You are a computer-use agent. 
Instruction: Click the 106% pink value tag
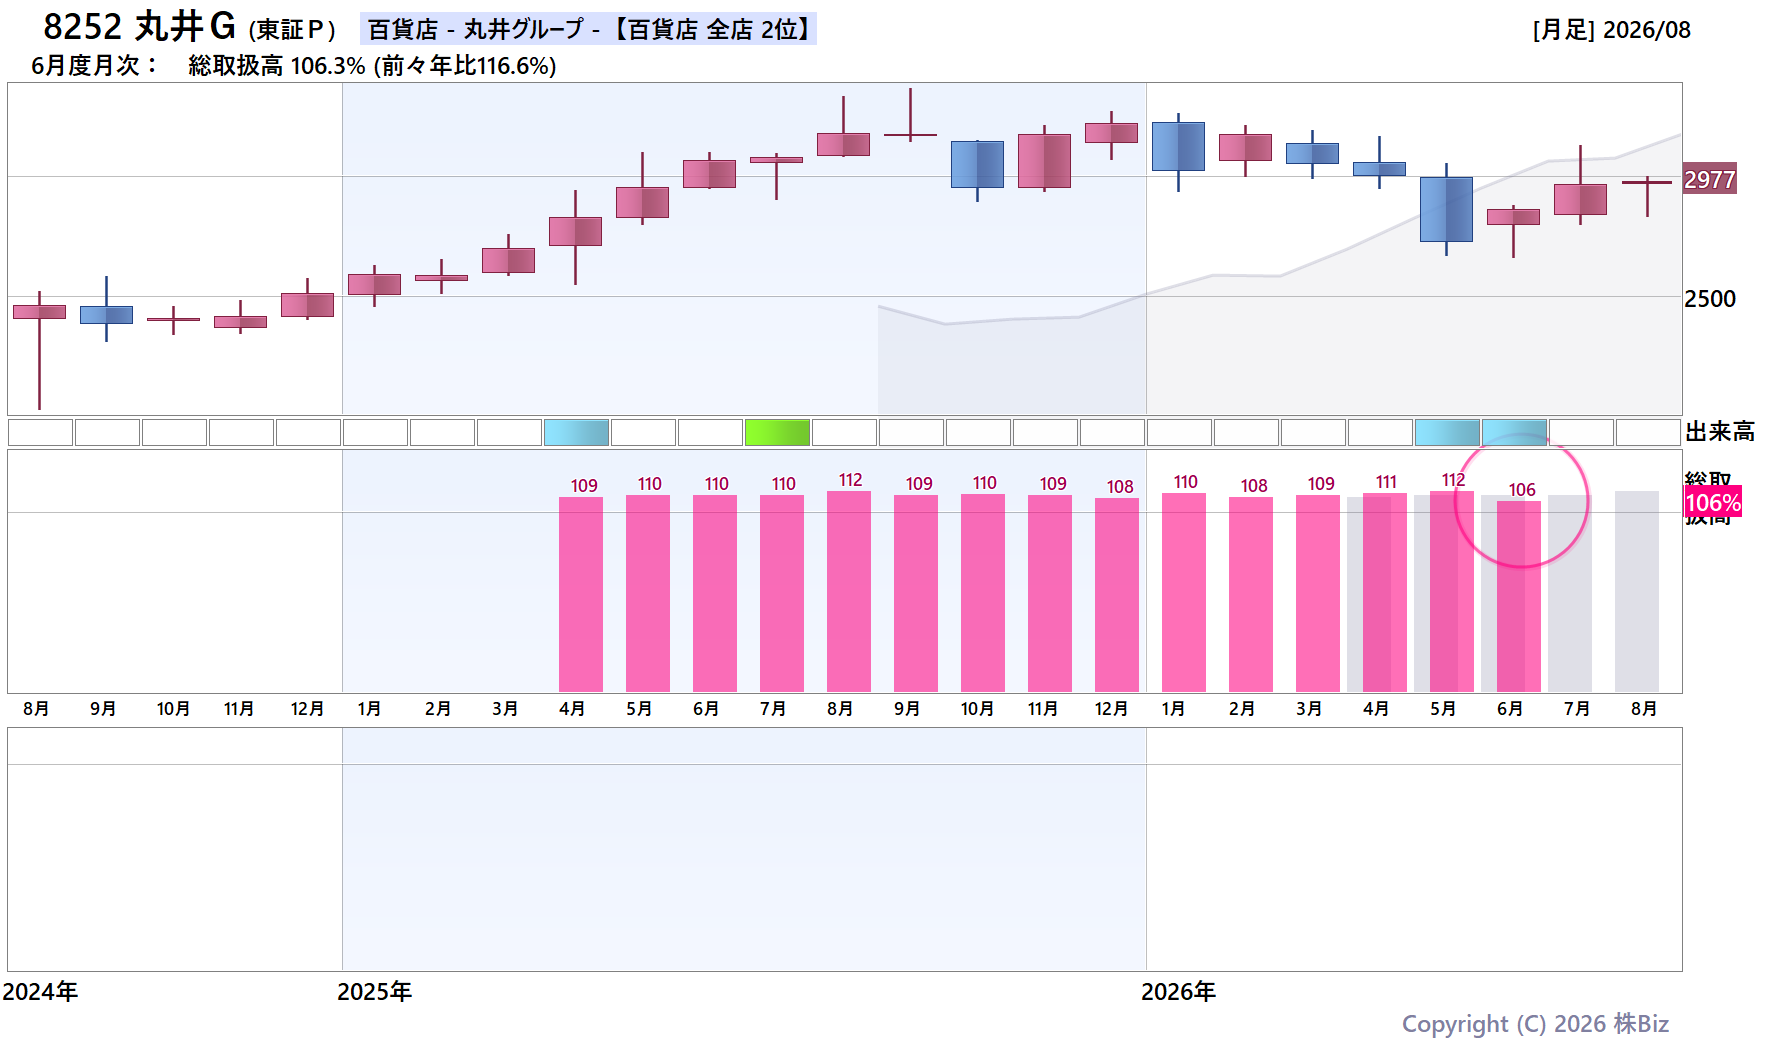pos(1713,502)
